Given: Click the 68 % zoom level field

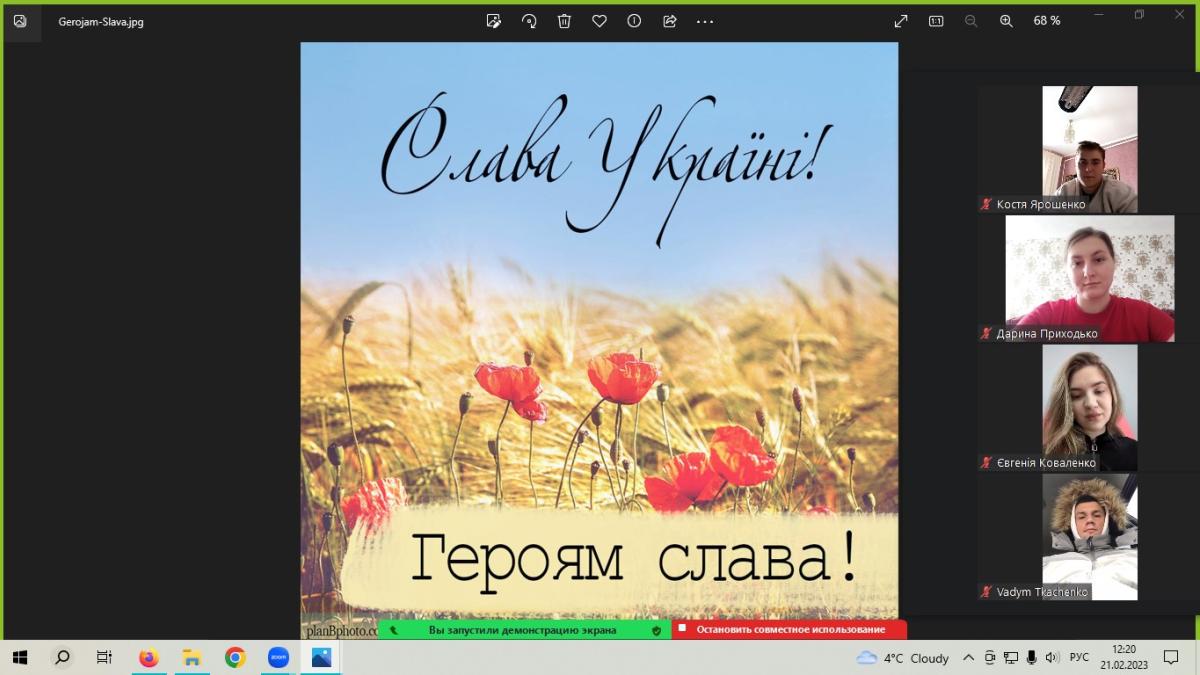Looking at the screenshot, I should pyautogui.click(x=1047, y=21).
